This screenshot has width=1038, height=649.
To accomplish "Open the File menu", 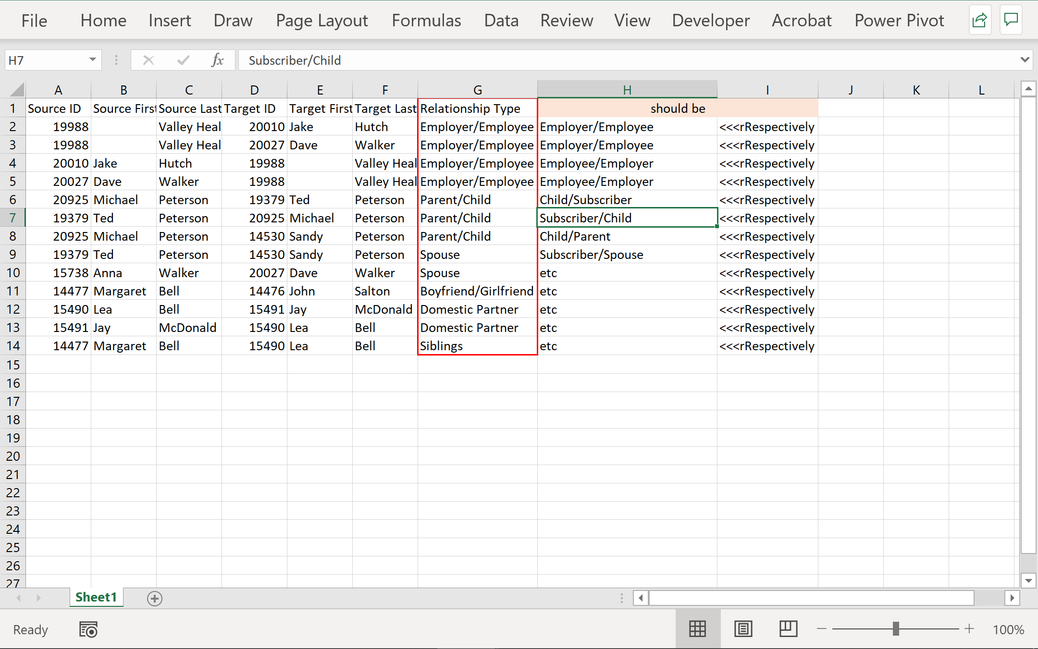I will (34, 21).
